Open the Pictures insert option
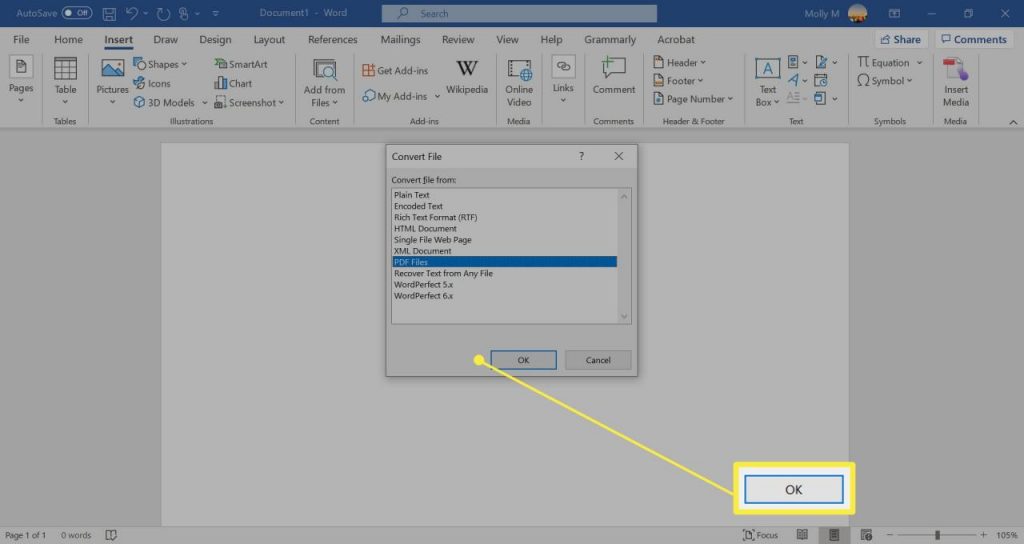This screenshot has height=544, width=1024. coord(112,81)
